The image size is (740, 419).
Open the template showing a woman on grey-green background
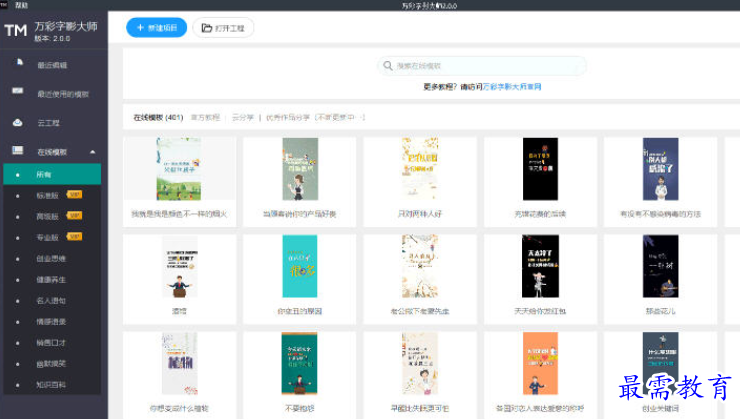300,169
